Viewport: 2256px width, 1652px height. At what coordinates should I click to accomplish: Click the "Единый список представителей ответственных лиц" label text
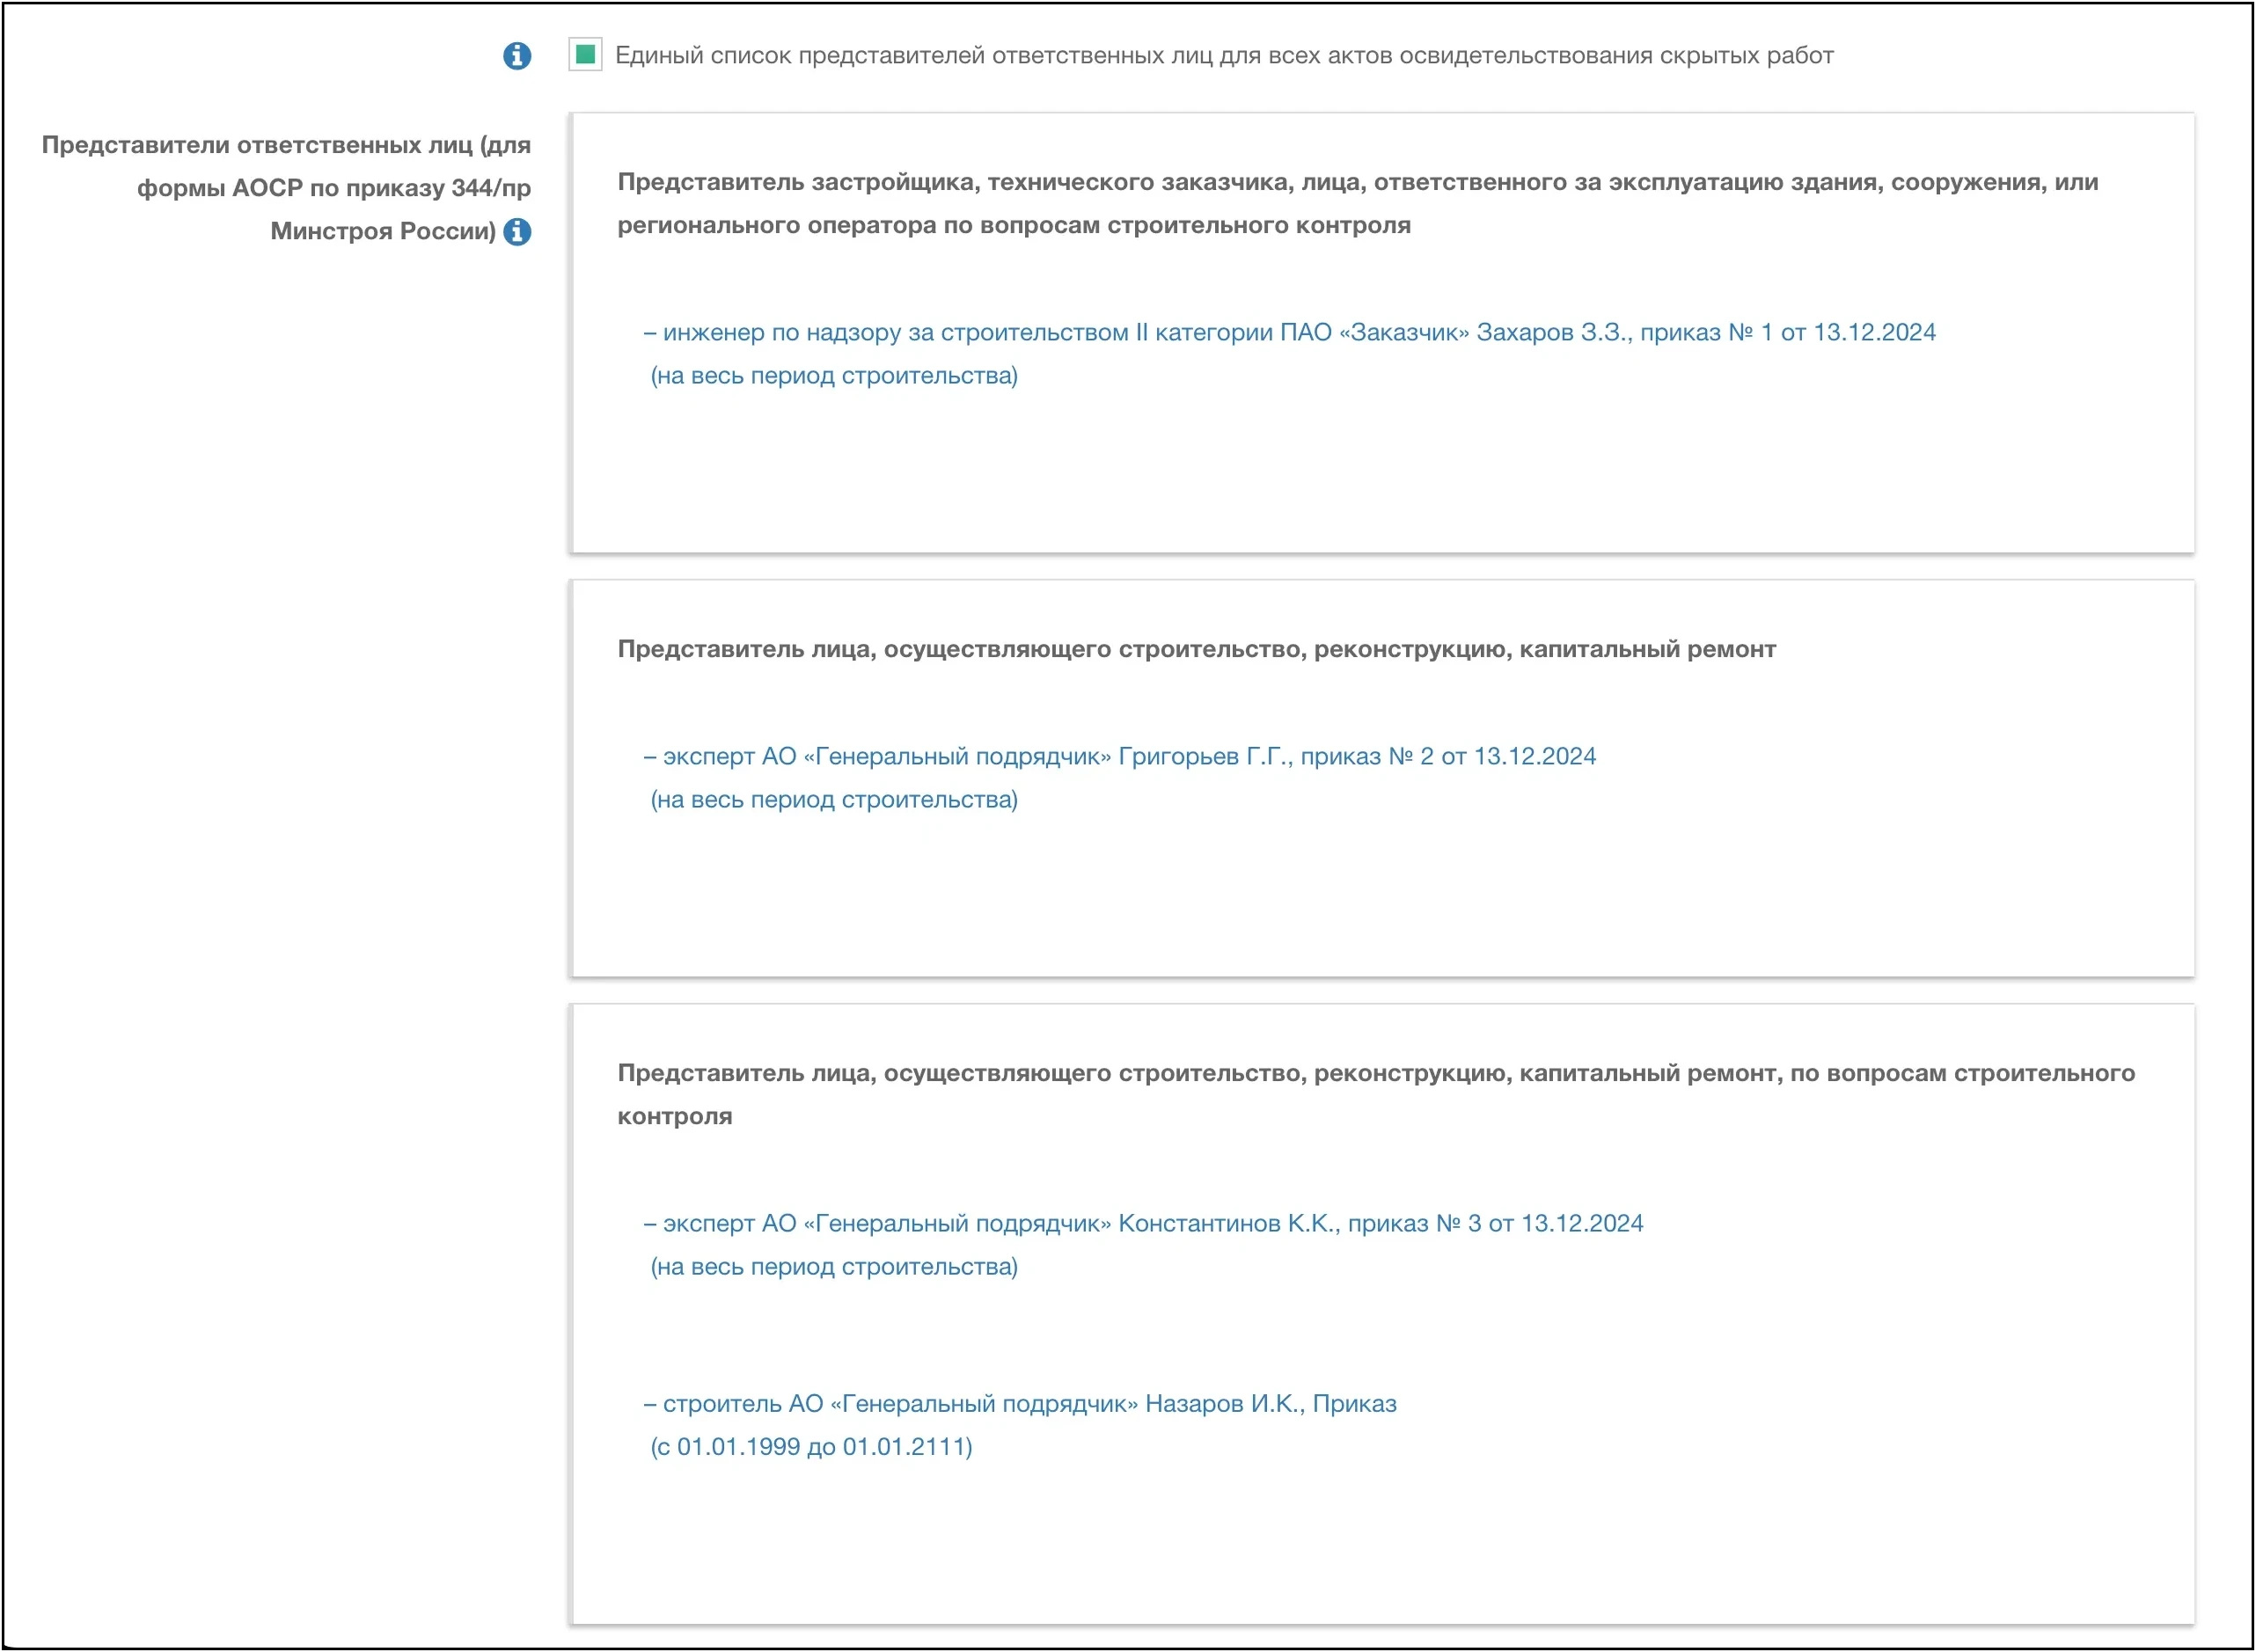[x=1223, y=56]
